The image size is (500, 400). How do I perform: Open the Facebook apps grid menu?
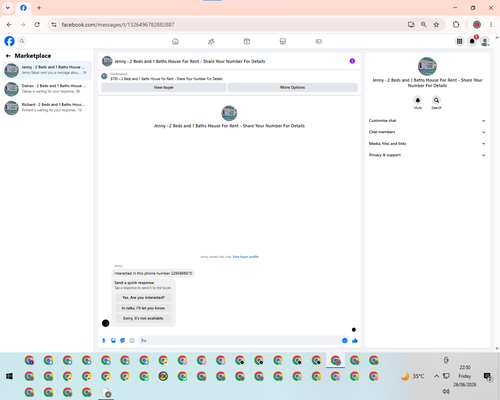459,41
